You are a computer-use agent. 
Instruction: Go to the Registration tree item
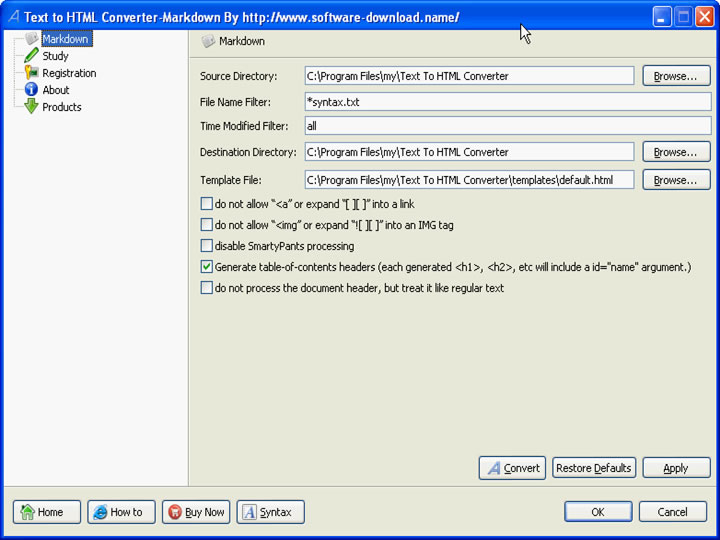click(x=69, y=73)
